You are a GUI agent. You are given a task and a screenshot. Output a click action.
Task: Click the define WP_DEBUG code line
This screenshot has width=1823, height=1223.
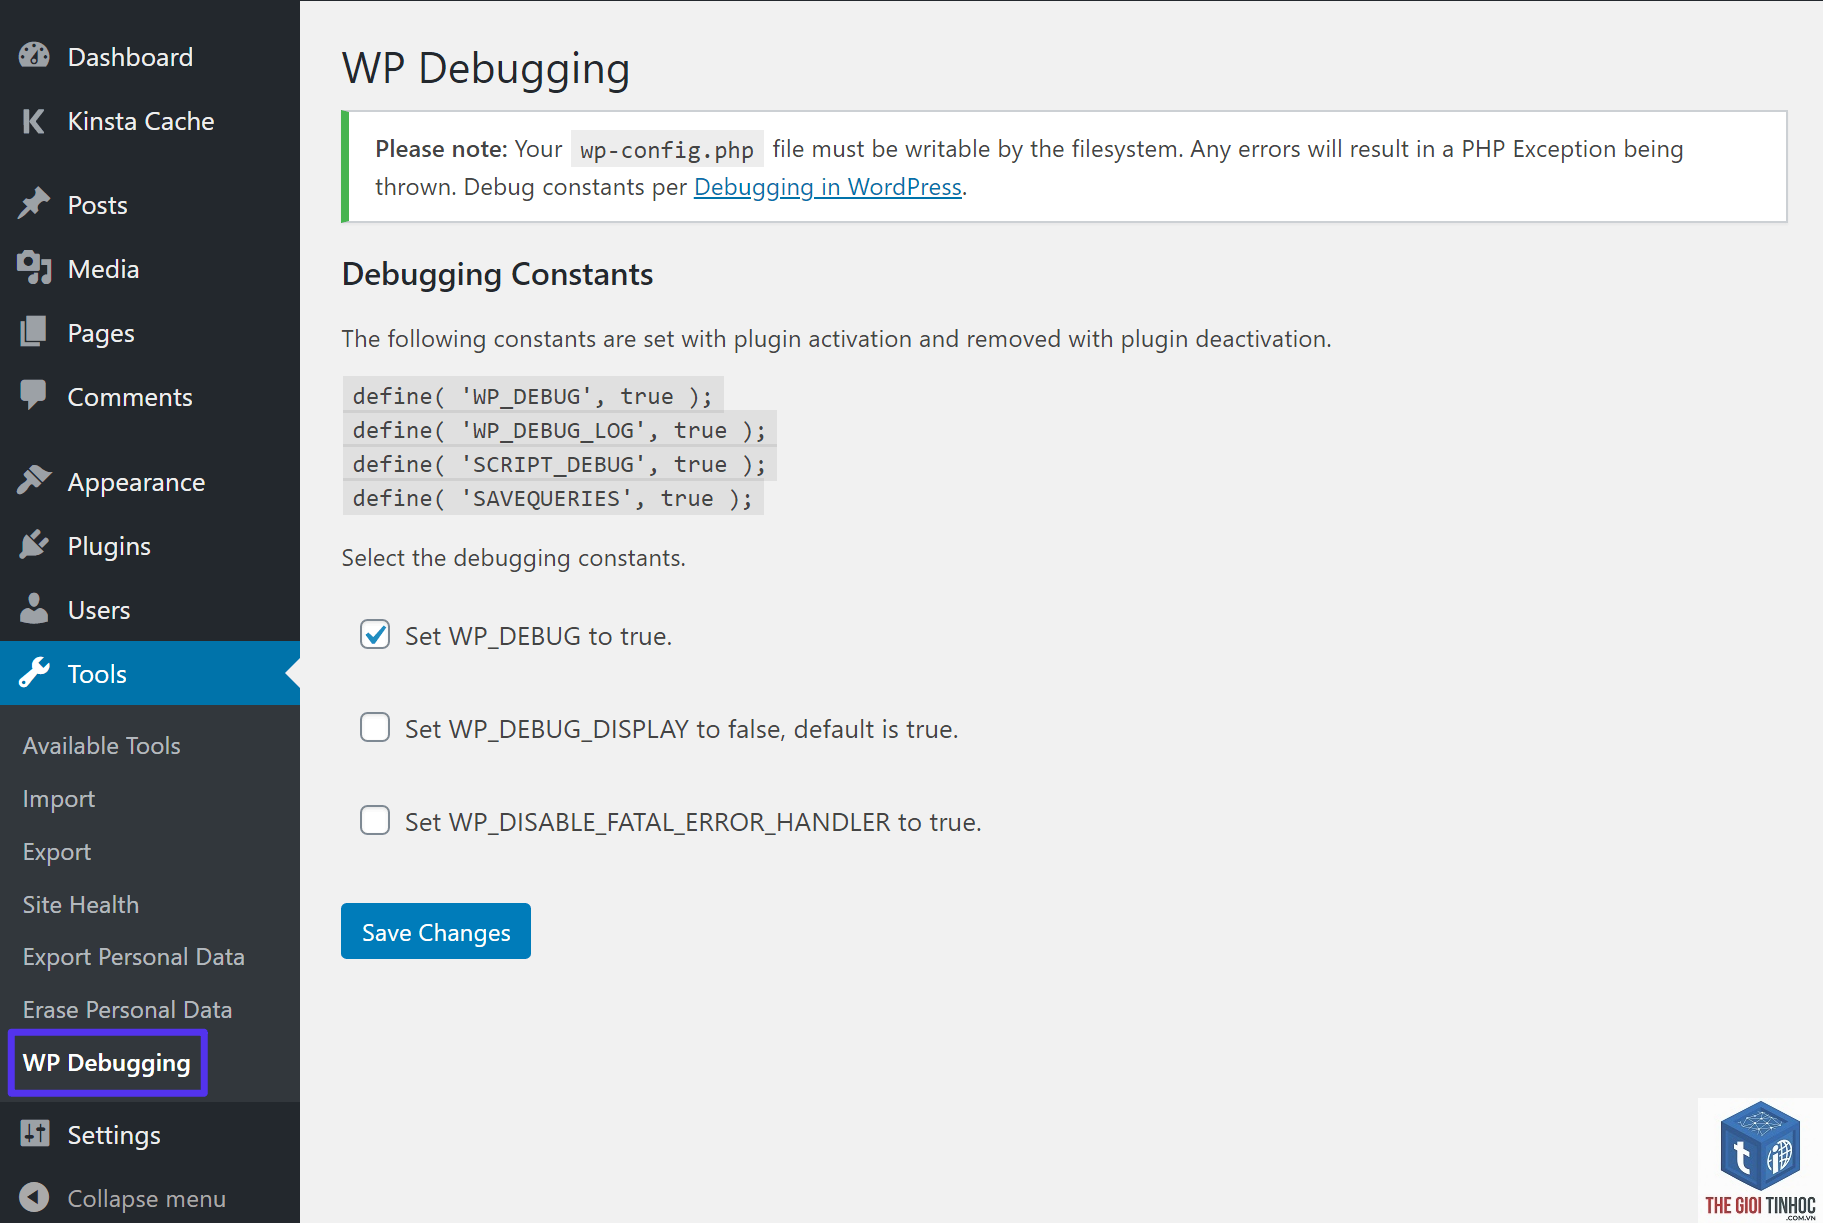coord(533,396)
